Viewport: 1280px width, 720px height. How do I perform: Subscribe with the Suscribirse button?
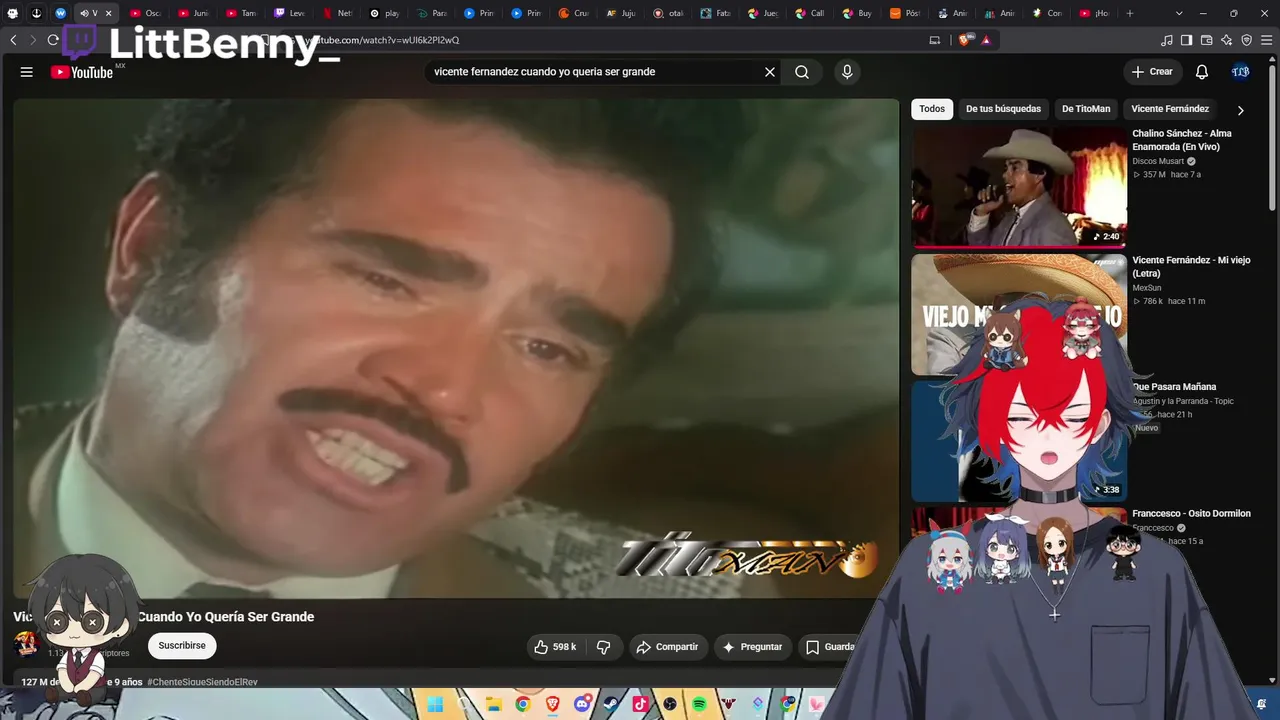tap(182, 646)
